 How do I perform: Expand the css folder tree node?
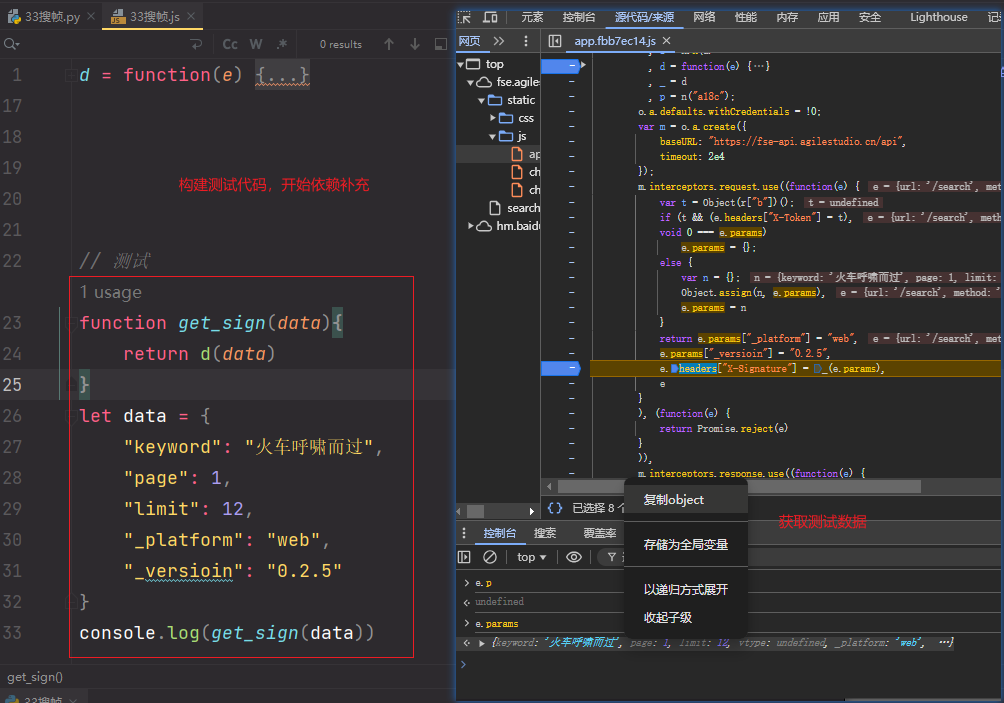point(492,118)
